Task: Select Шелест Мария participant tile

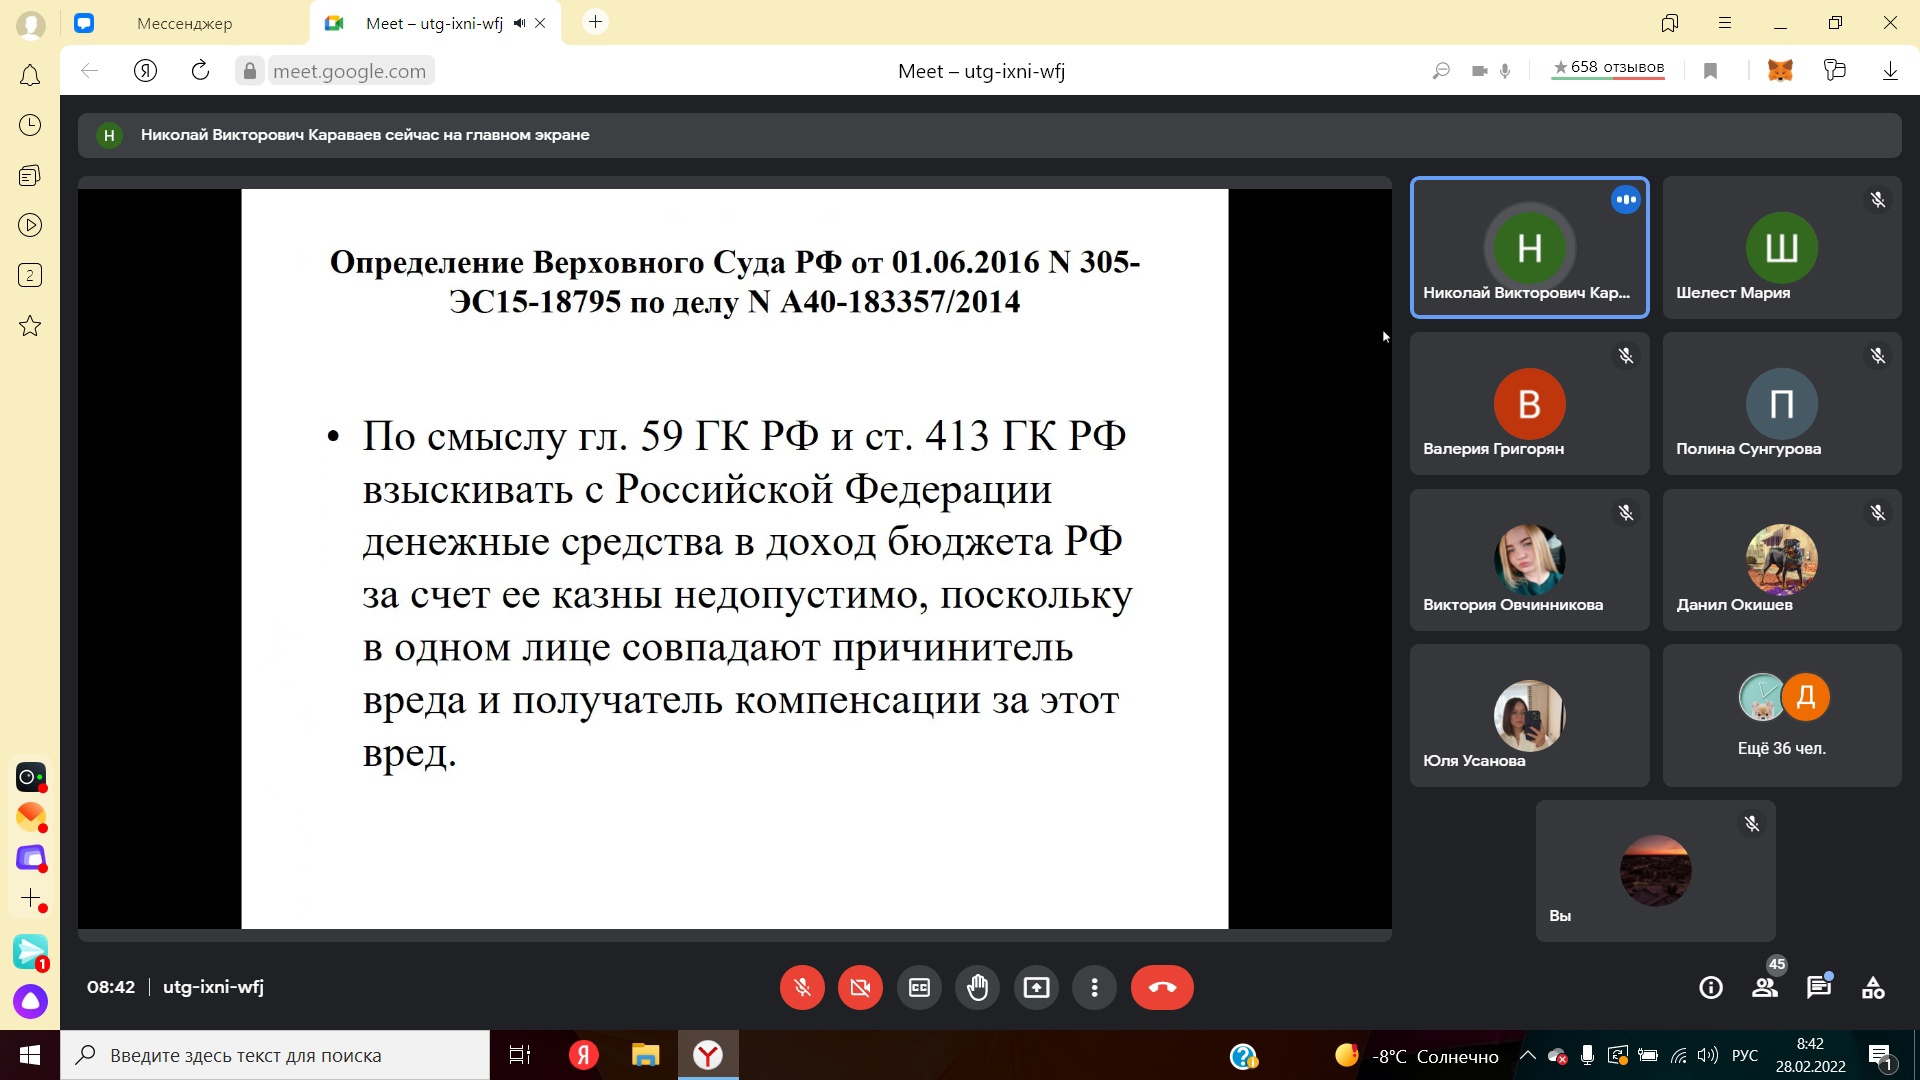Action: click(x=1782, y=248)
